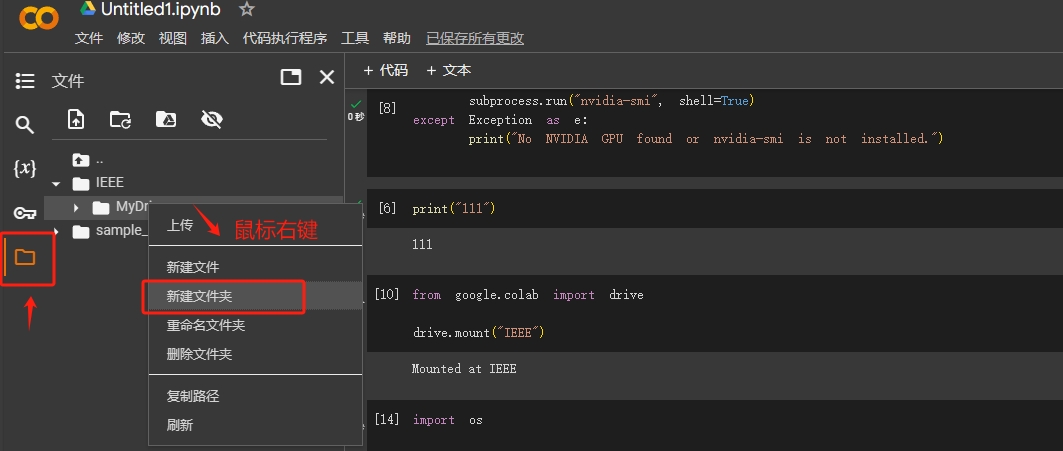Click into the print("111") code line

pyautogui.click(x=454, y=208)
